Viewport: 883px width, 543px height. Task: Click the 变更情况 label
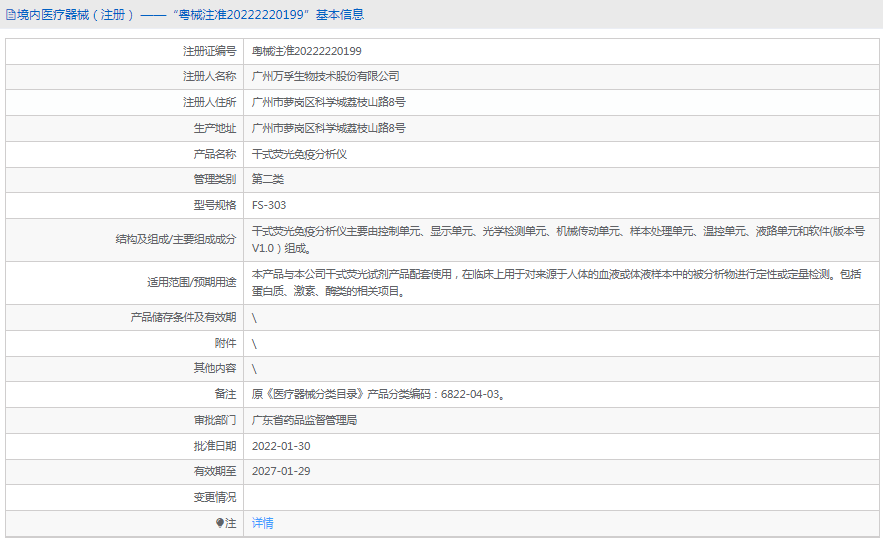(x=215, y=498)
